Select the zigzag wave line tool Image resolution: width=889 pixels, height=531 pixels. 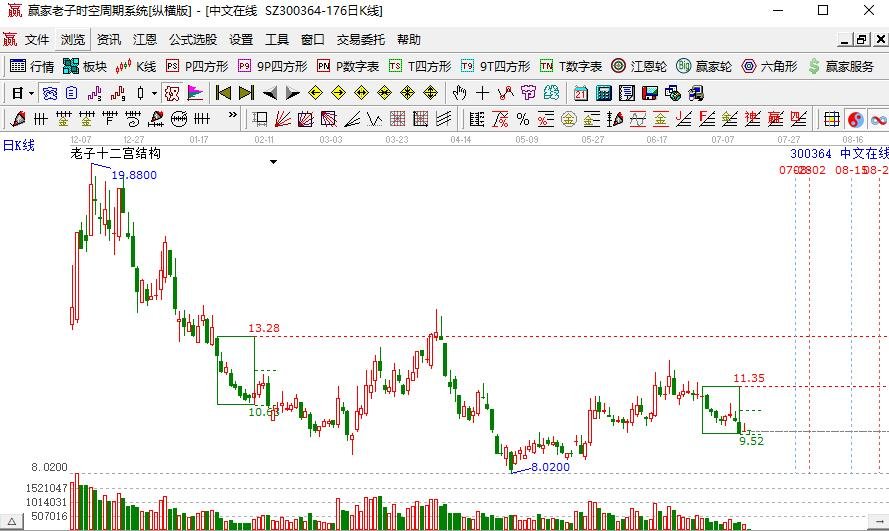pyautogui.click(x=374, y=119)
